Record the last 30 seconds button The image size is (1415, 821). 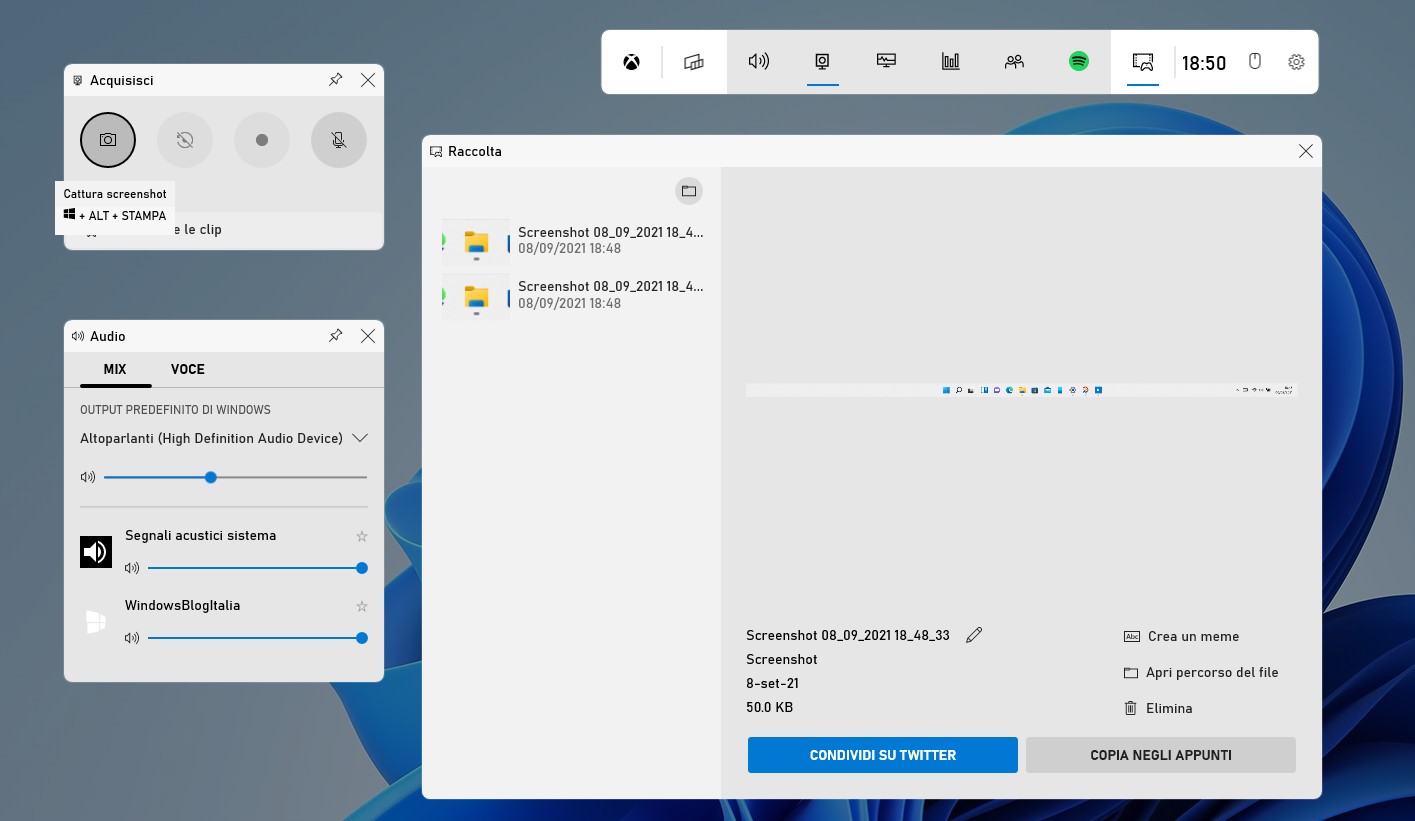(185, 140)
